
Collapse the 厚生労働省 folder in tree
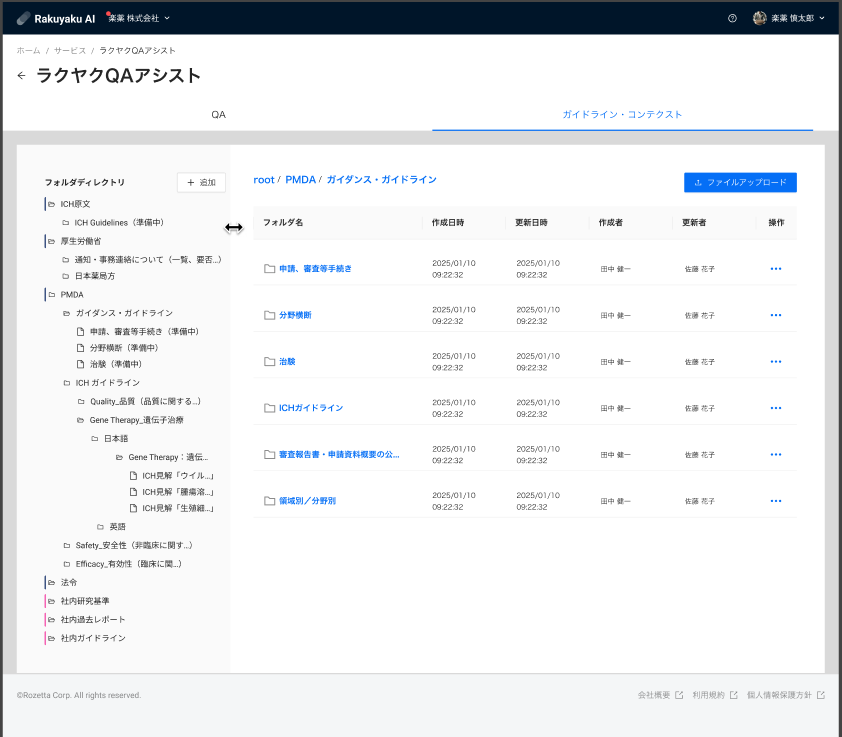tap(52, 241)
